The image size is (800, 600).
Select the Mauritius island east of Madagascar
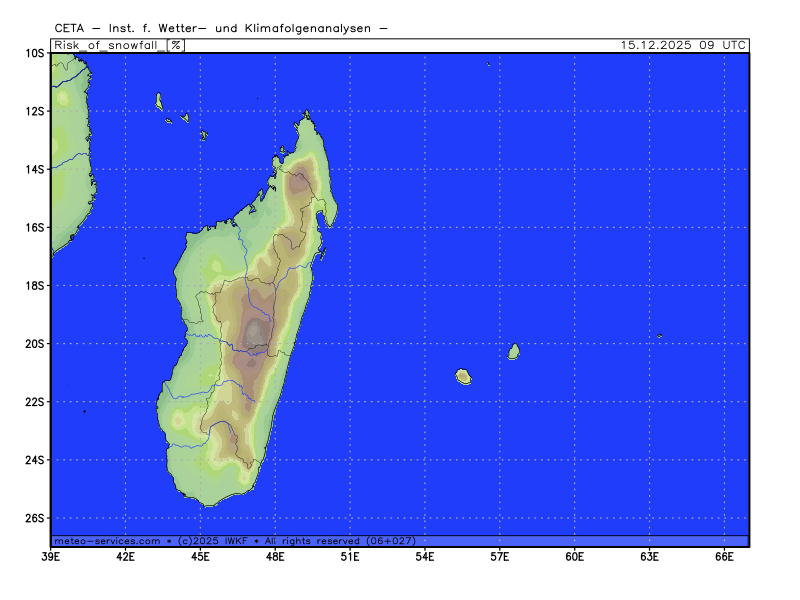514,351
